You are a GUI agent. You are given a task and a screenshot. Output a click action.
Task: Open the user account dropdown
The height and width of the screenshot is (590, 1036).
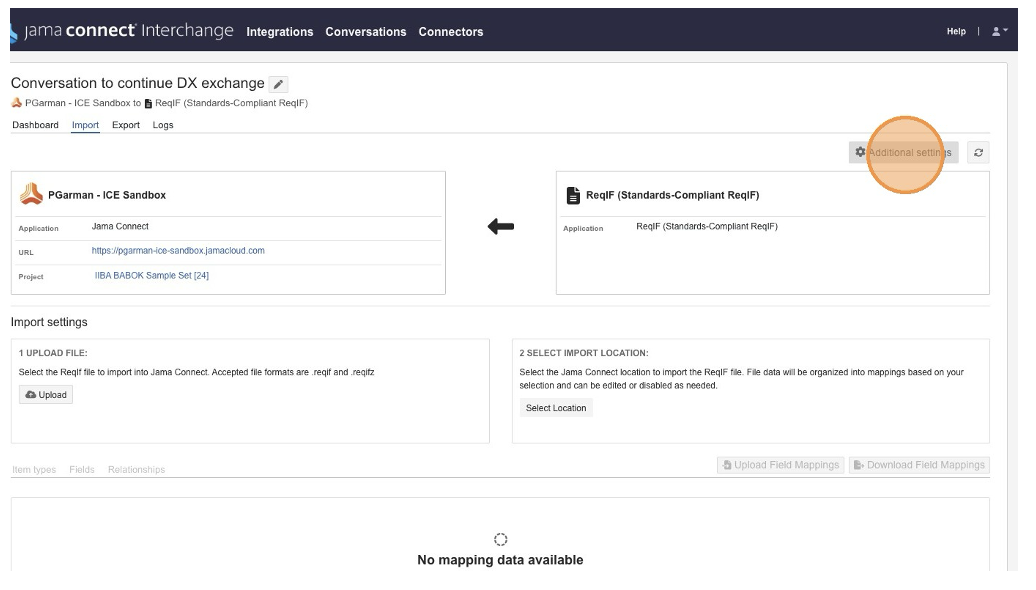[x=1000, y=31]
